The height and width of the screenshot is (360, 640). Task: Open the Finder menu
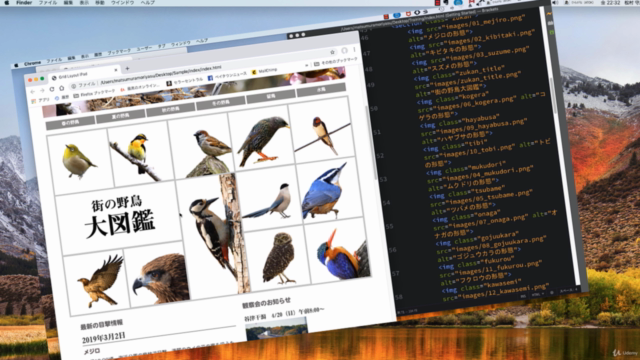[x=24, y=2]
